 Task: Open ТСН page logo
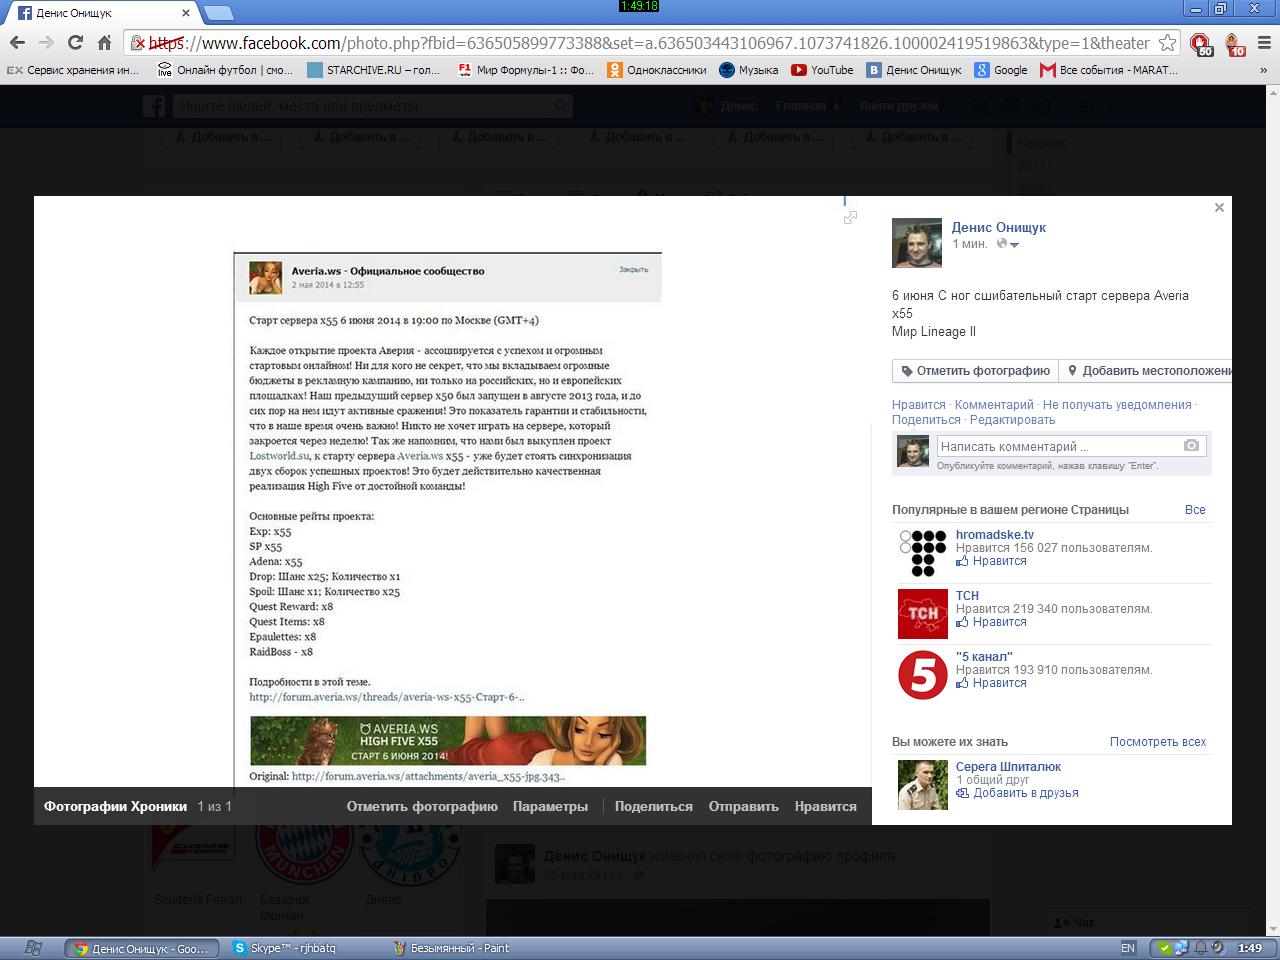click(923, 614)
